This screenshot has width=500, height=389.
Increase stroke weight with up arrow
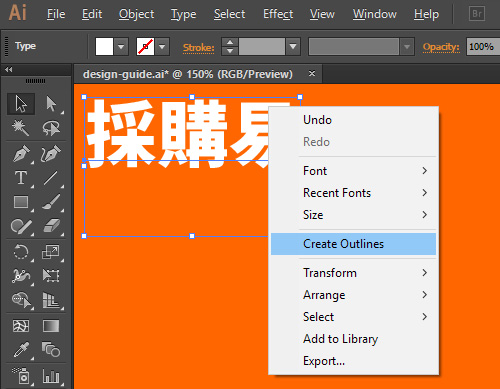click(x=230, y=42)
